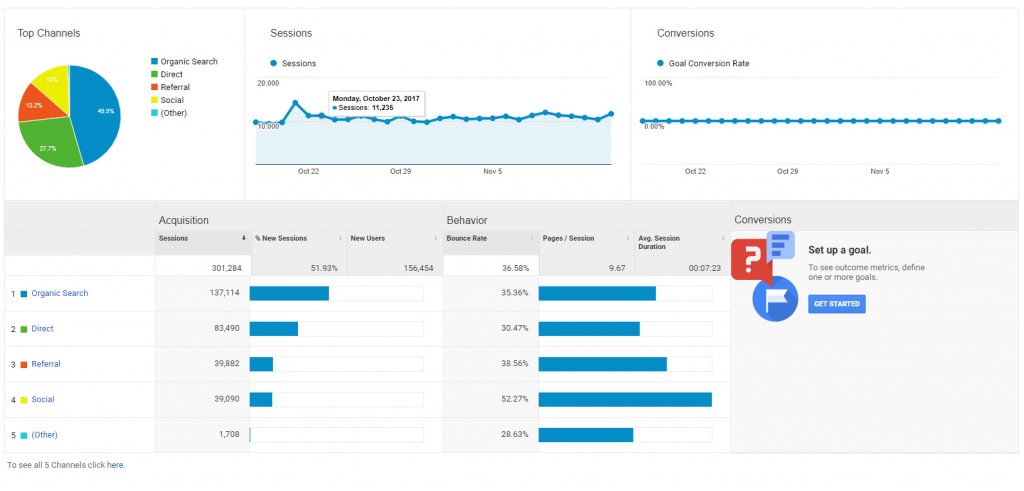1024x491 pixels.
Task: Click the 28.63% bounce rate value
Action: coord(515,434)
